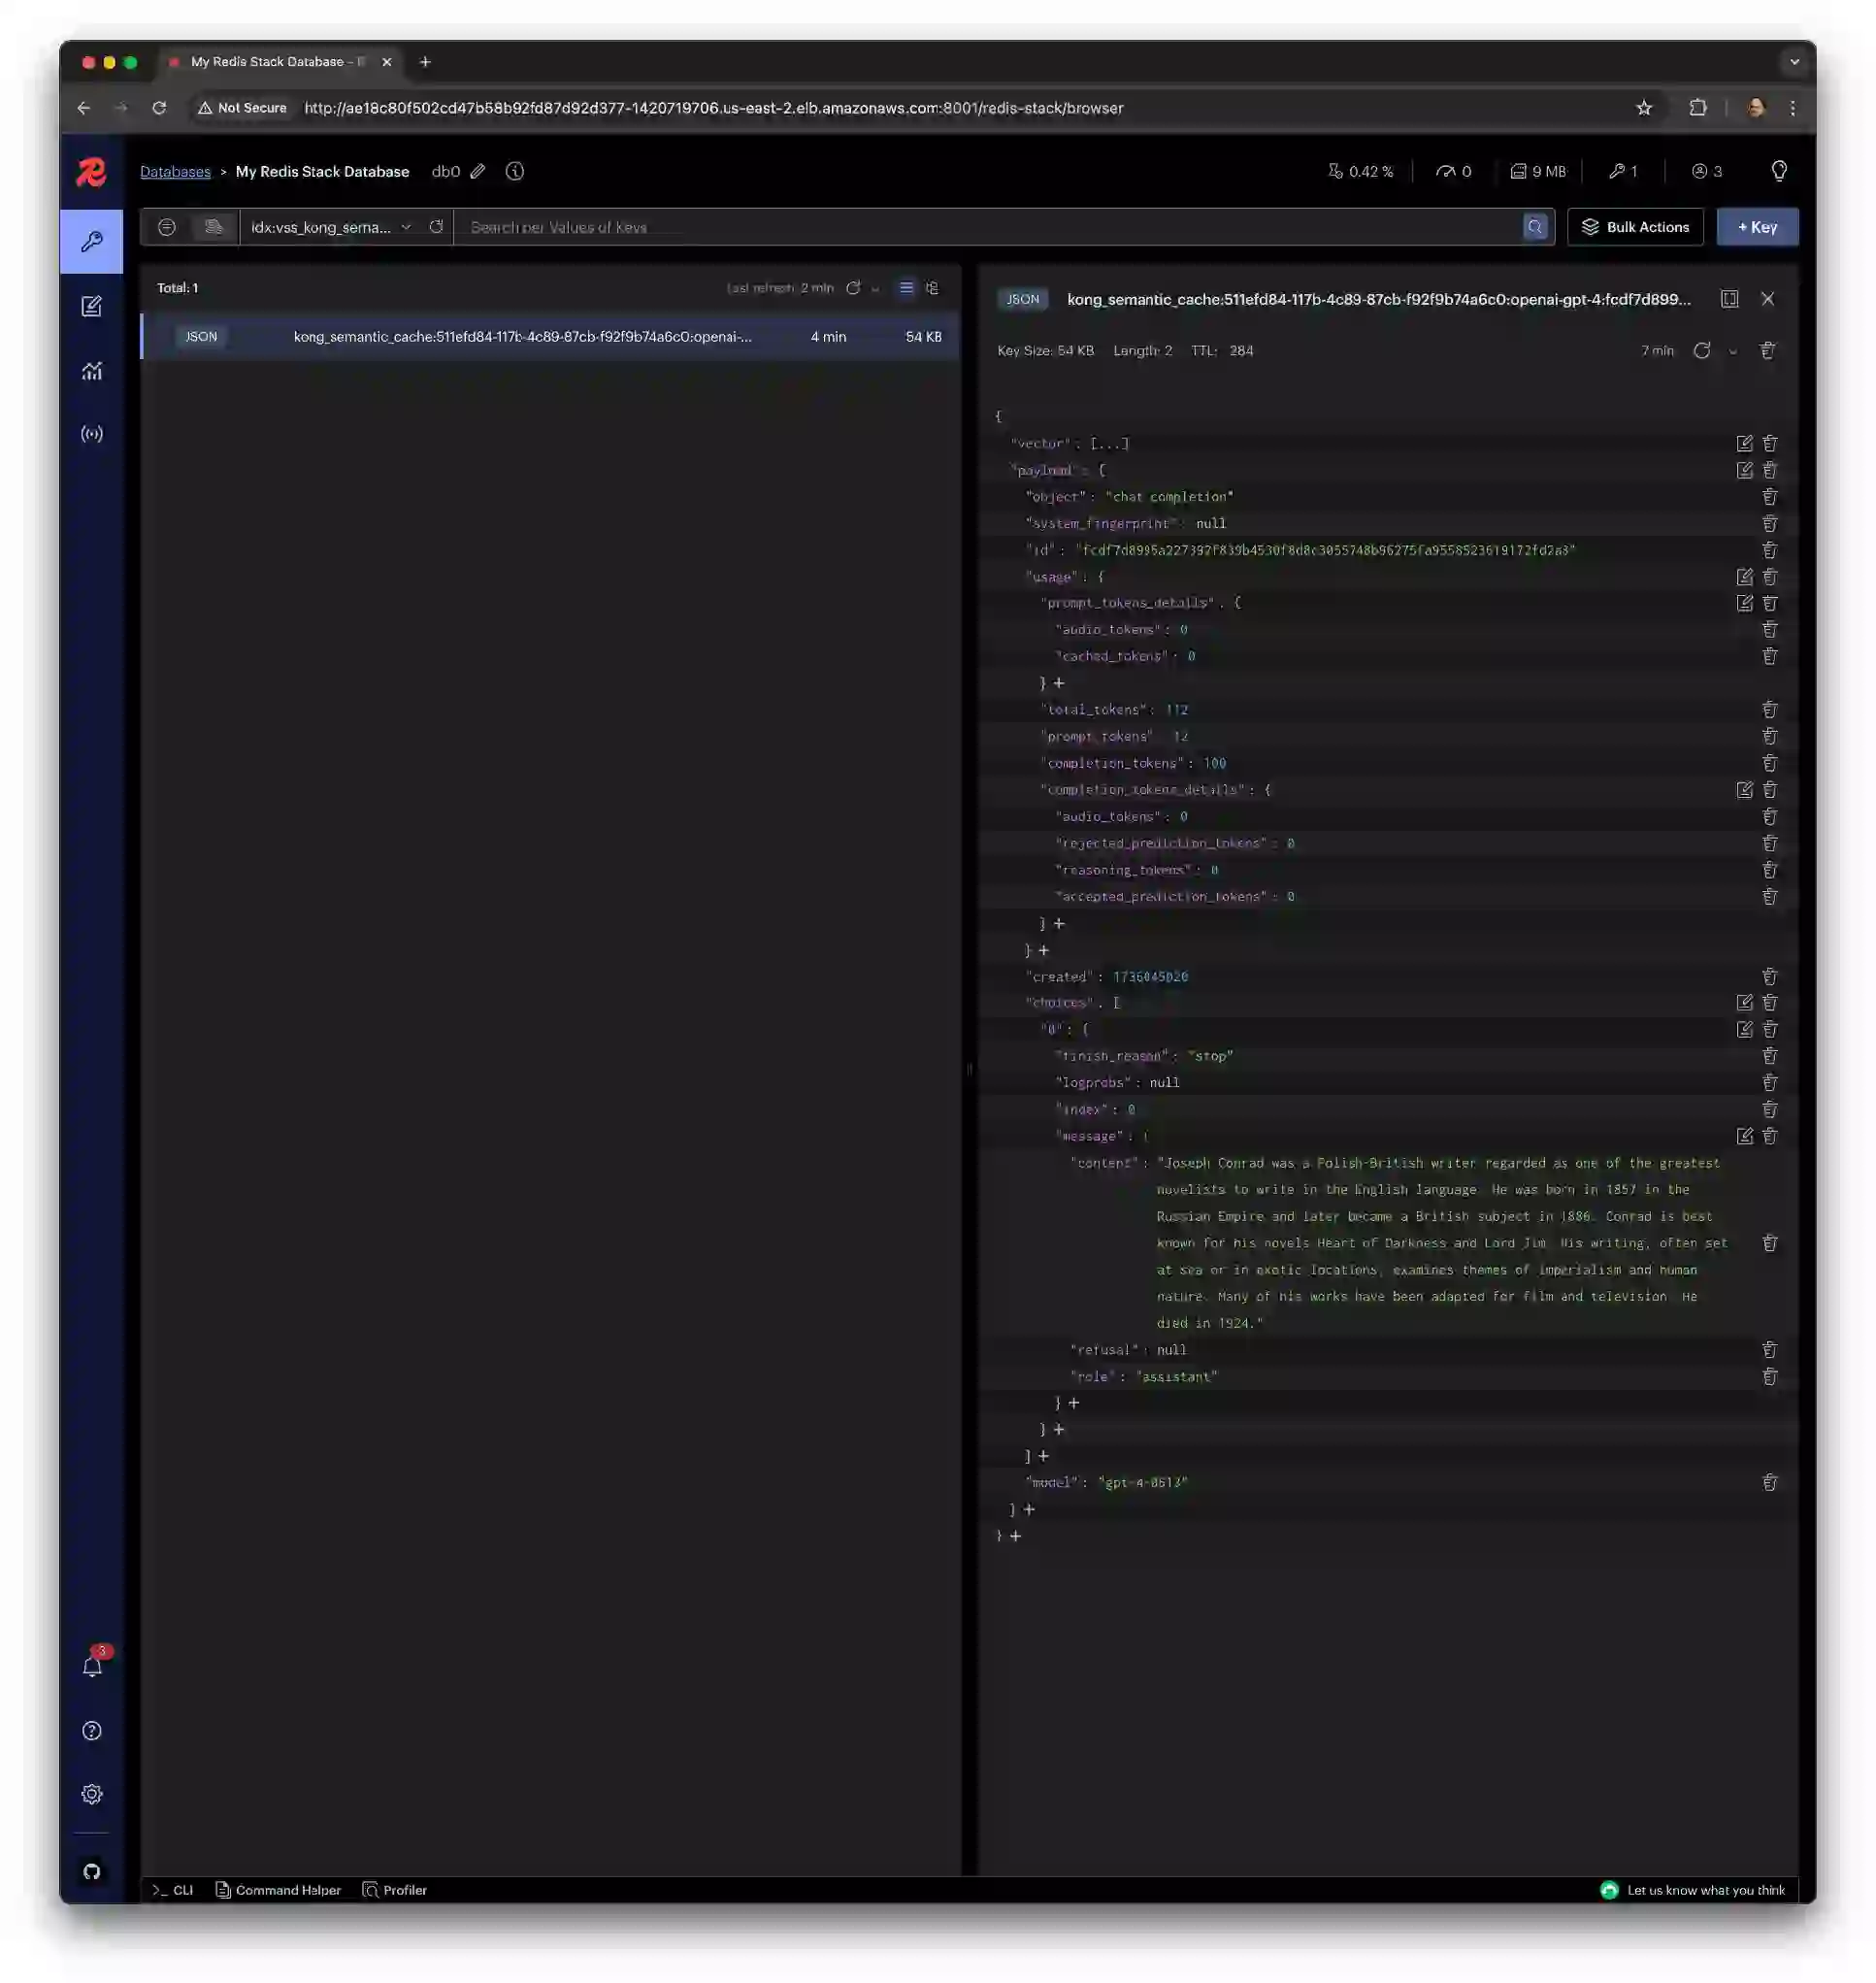This screenshot has width=1876, height=1983.
Task: Delete the content field
Action: [1770, 1243]
